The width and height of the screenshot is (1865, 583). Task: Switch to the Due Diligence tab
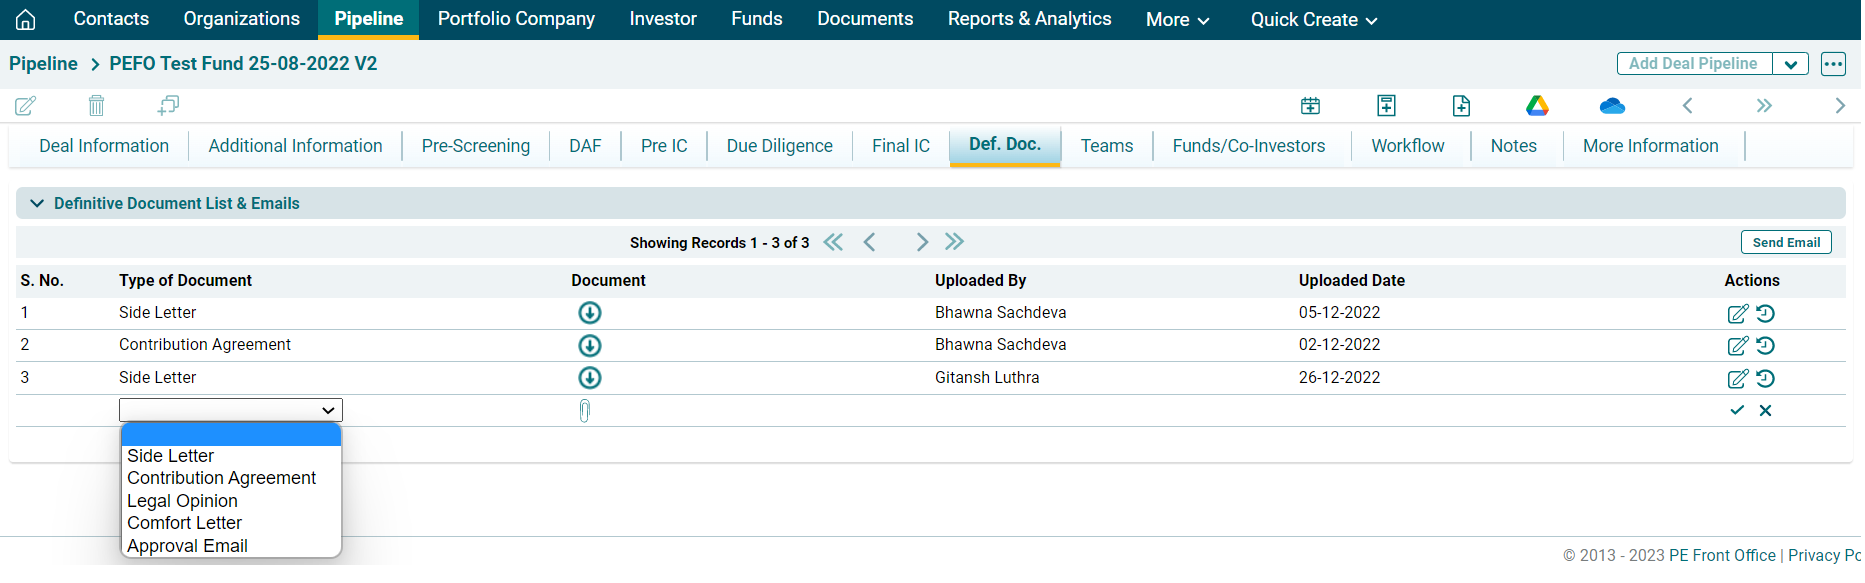click(x=779, y=146)
